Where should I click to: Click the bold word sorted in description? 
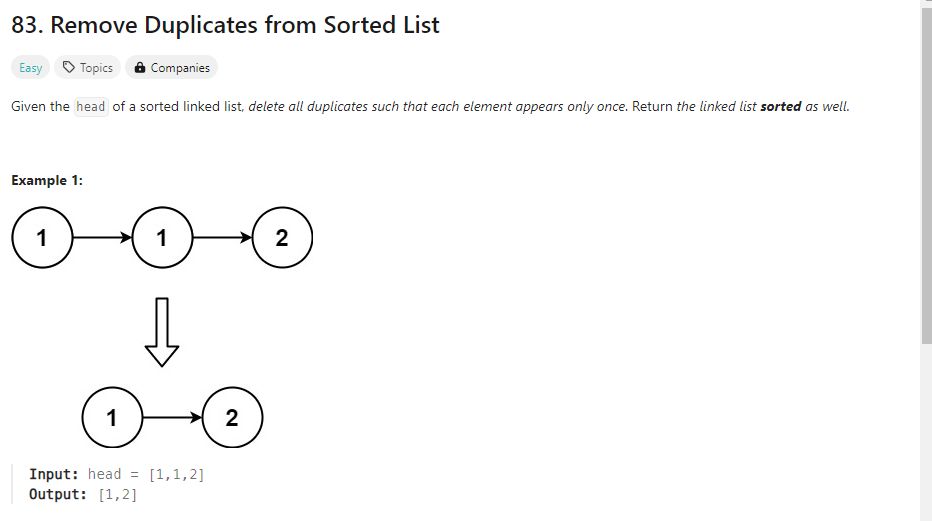click(780, 106)
